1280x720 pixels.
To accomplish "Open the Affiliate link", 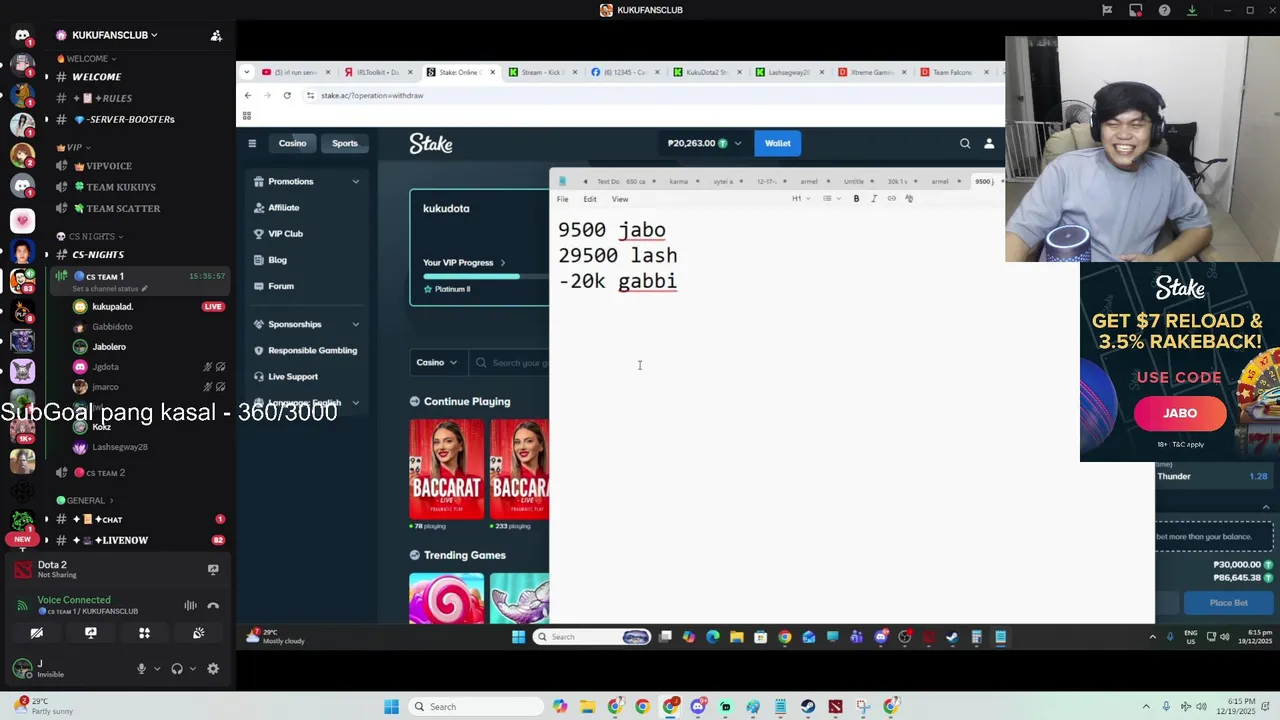I will (283, 207).
